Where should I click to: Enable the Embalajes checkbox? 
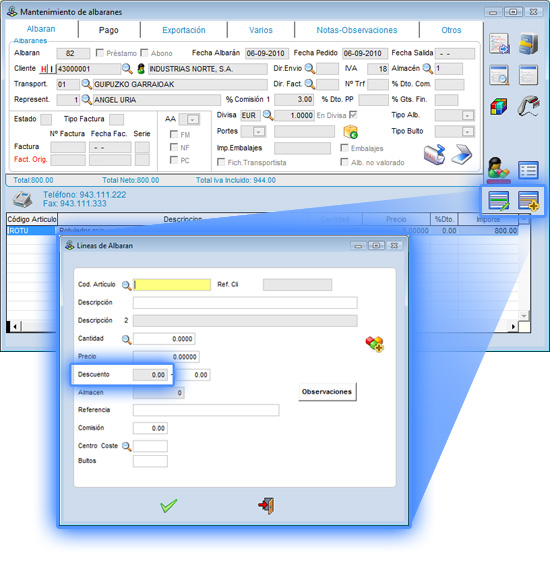click(344, 148)
